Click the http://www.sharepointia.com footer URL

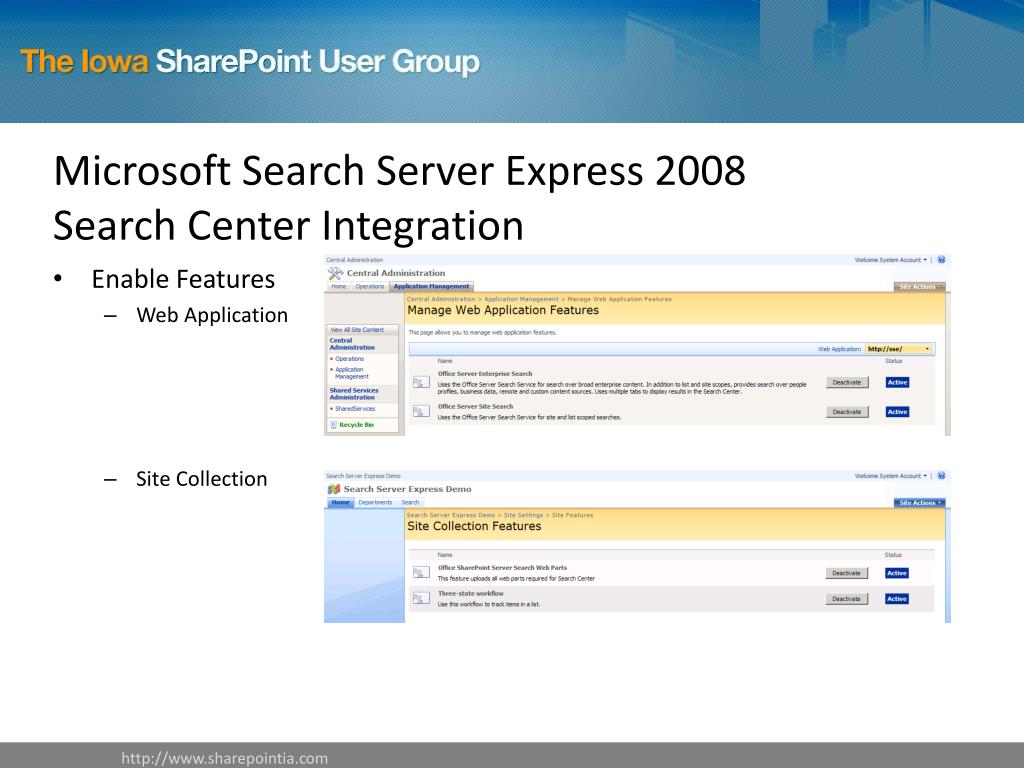pyautogui.click(x=225, y=758)
